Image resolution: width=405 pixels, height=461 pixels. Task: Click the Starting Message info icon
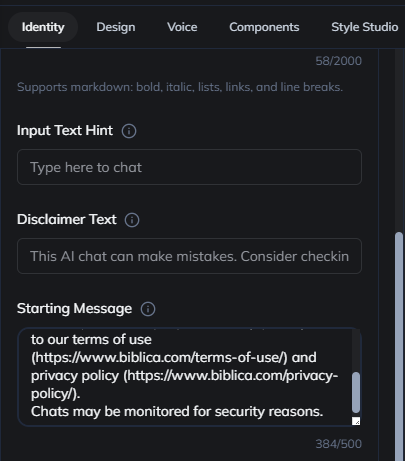[148, 309]
